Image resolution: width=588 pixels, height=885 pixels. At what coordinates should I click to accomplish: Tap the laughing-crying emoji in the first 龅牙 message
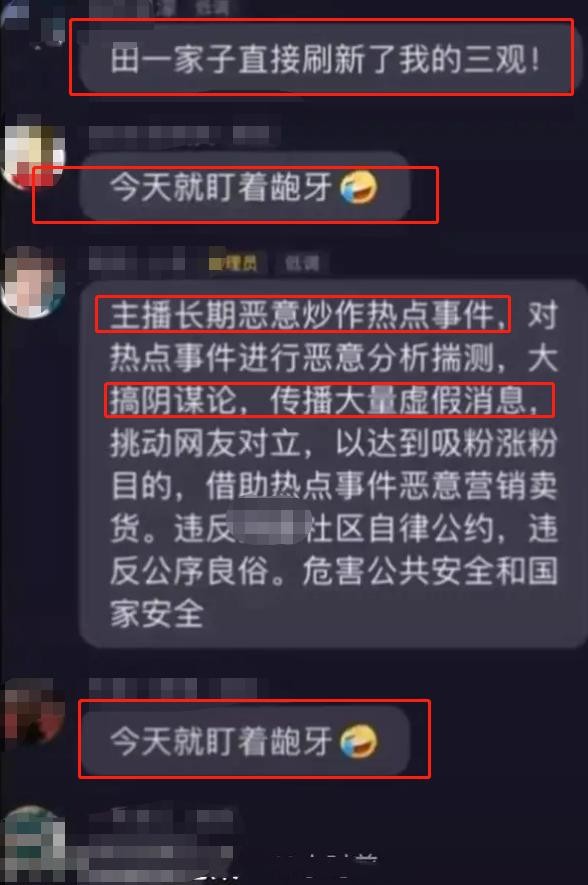358,187
